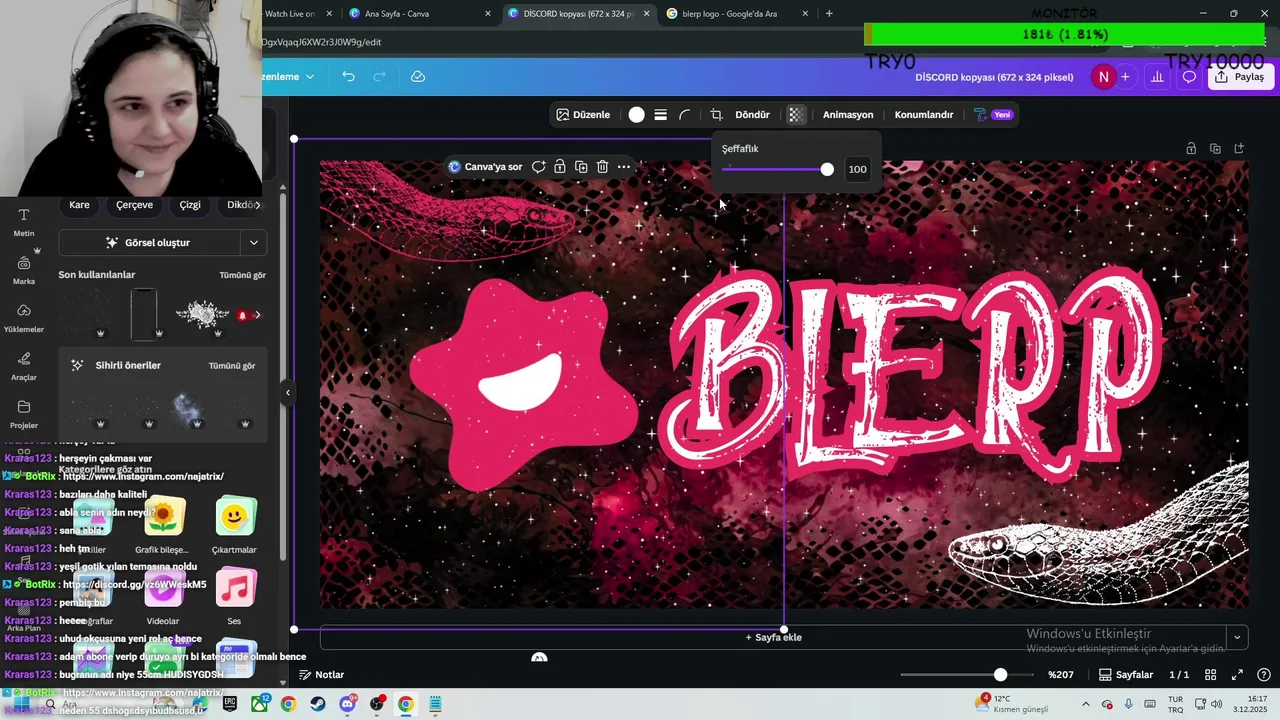Lock the selected element
1280x720 pixels.
(x=560, y=167)
